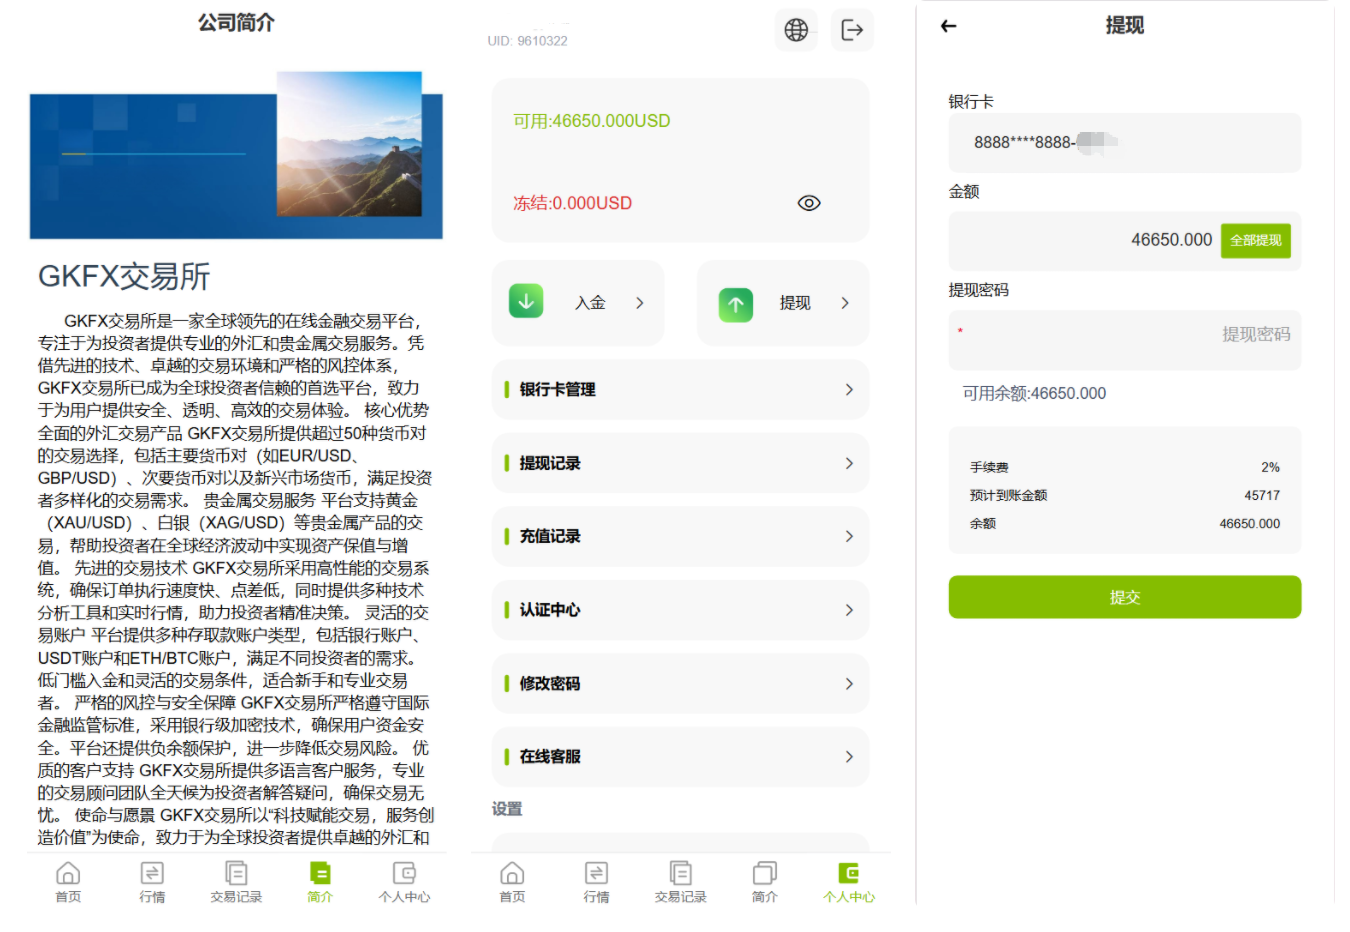This screenshot has height=932, width=1350.
Task: Expand the 认证中心 entry
Action: (680, 610)
